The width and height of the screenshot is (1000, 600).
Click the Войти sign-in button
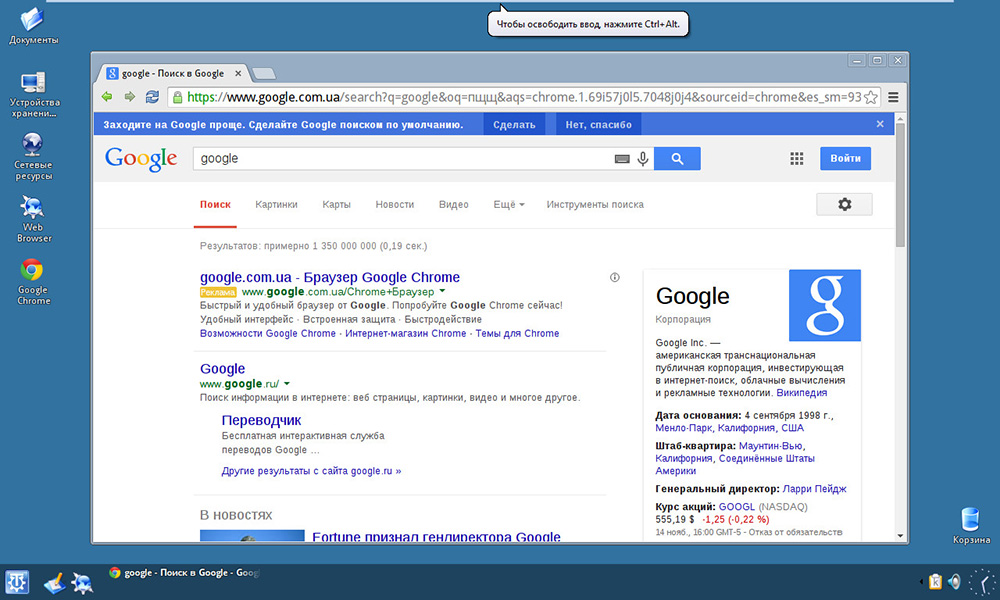pos(845,159)
